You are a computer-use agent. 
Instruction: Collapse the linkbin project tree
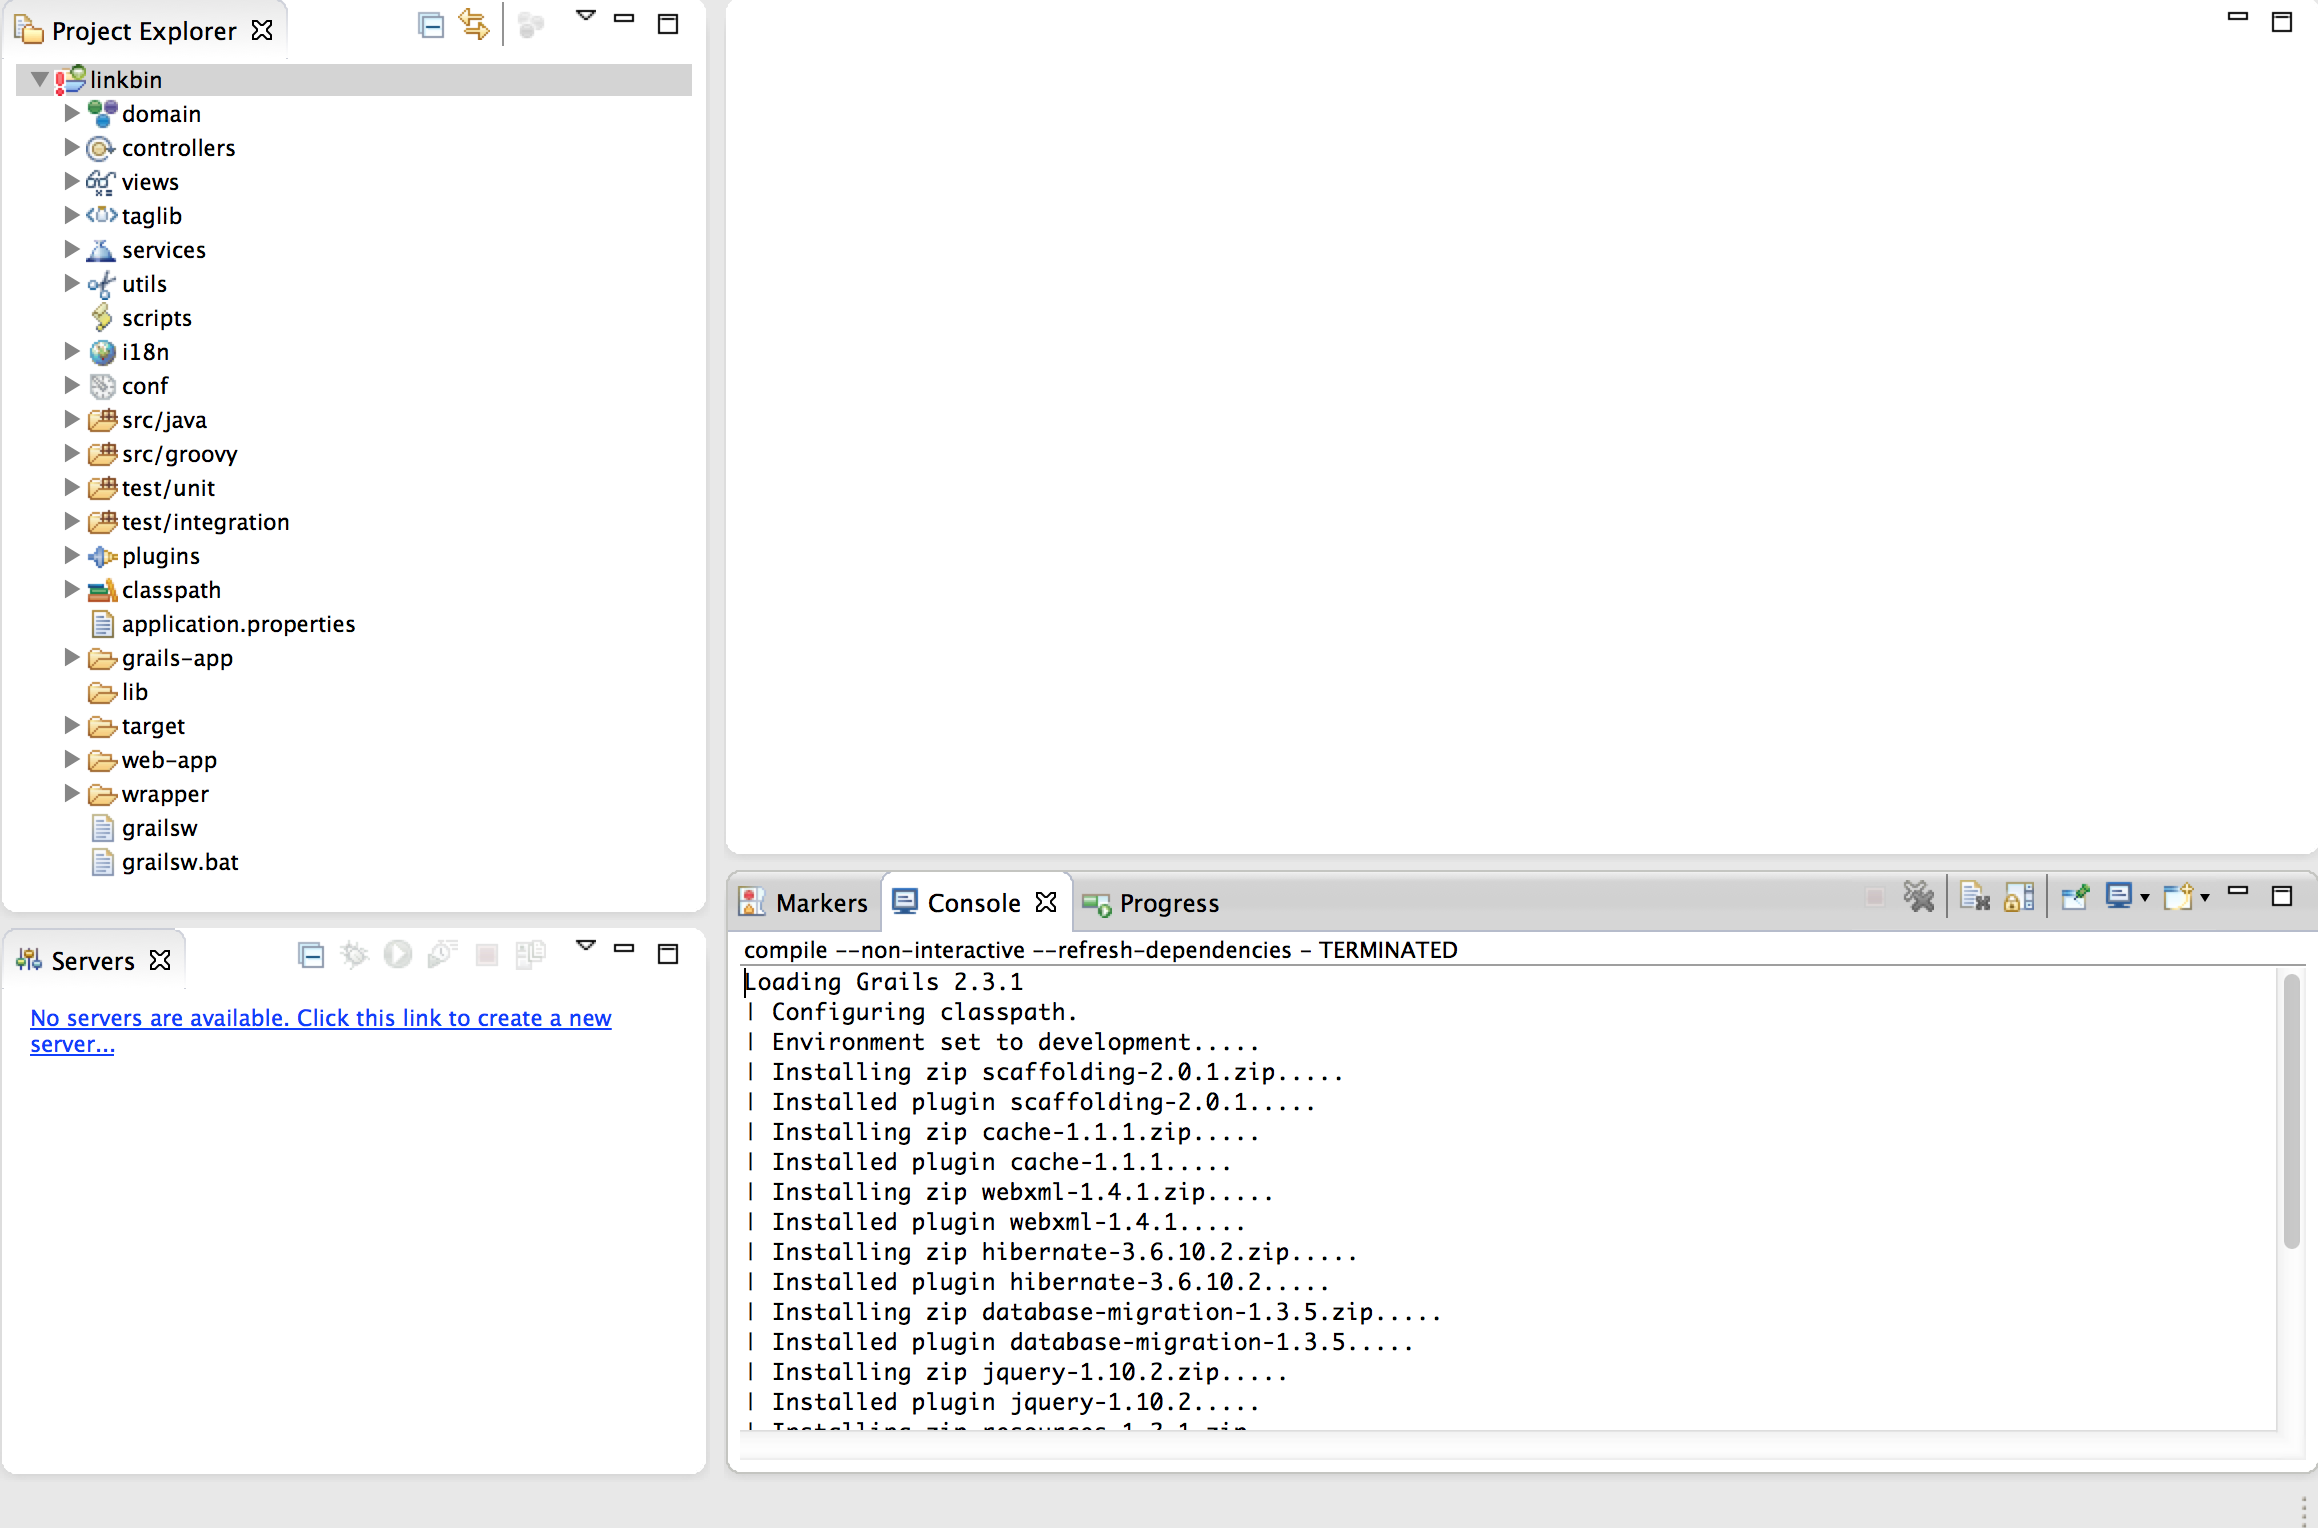(x=38, y=79)
